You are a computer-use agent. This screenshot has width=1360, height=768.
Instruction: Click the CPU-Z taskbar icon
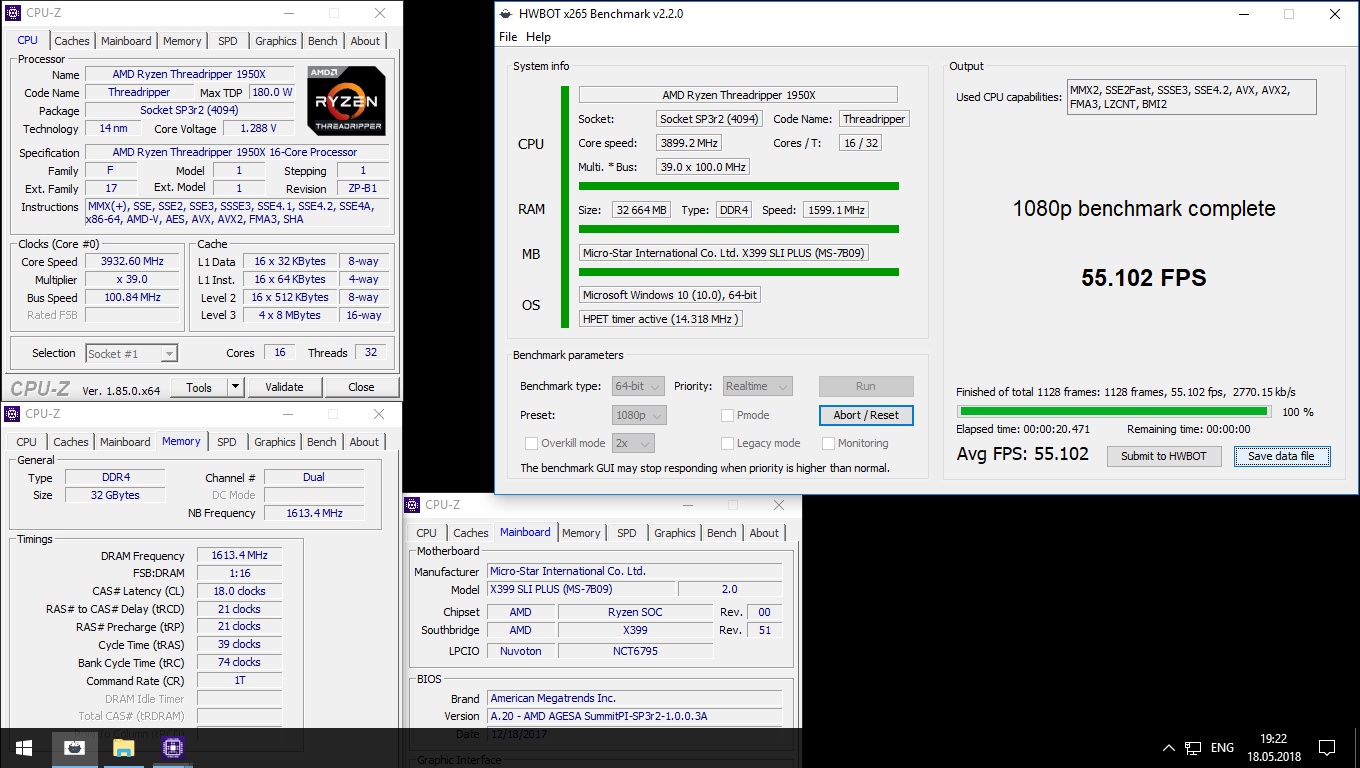tap(173, 747)
